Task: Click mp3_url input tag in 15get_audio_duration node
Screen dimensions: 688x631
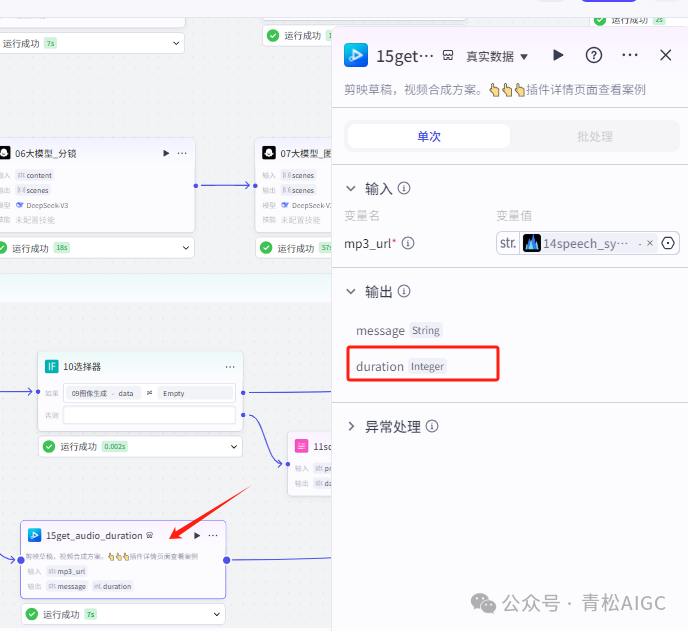Action: click(x=67, y=571)
